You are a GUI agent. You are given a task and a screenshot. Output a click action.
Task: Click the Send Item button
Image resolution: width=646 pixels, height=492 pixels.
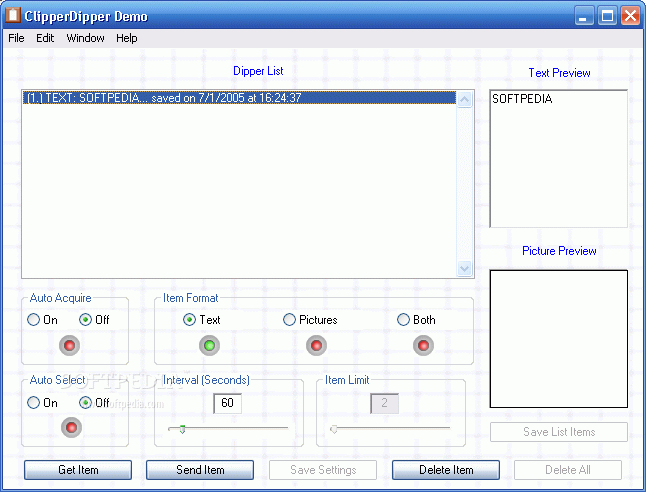click(200, 470)
